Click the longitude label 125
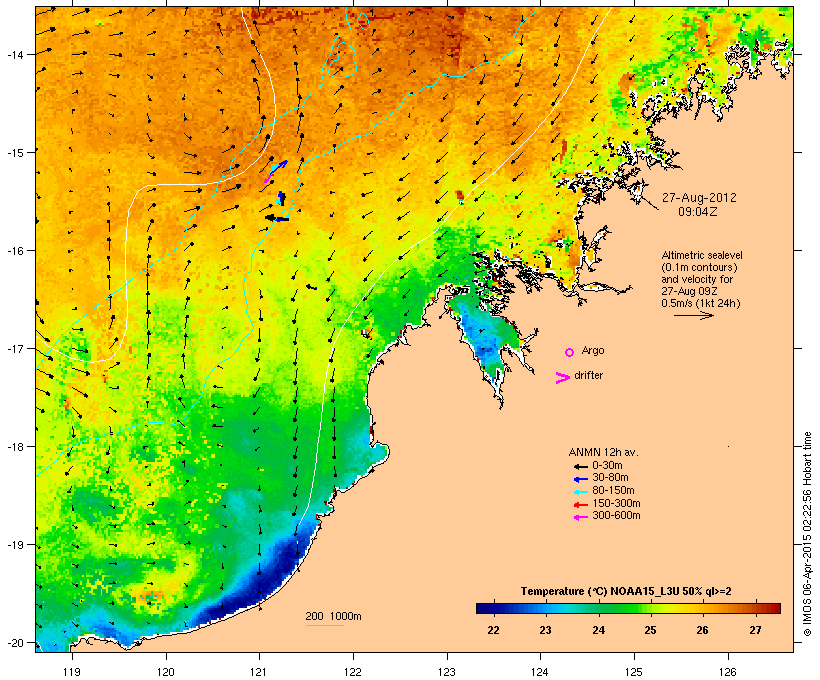820x680 pixels. (x=634, y=672)
